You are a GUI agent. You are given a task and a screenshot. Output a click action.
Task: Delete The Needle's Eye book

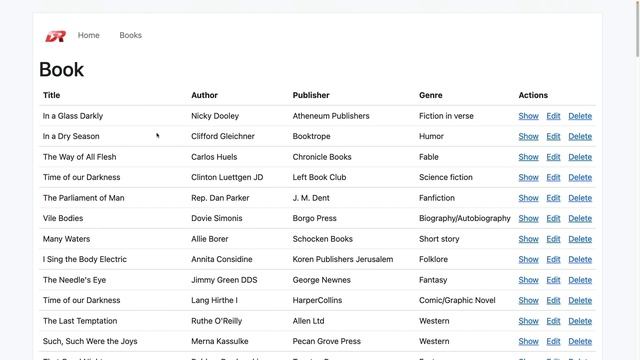pos(580,280)
